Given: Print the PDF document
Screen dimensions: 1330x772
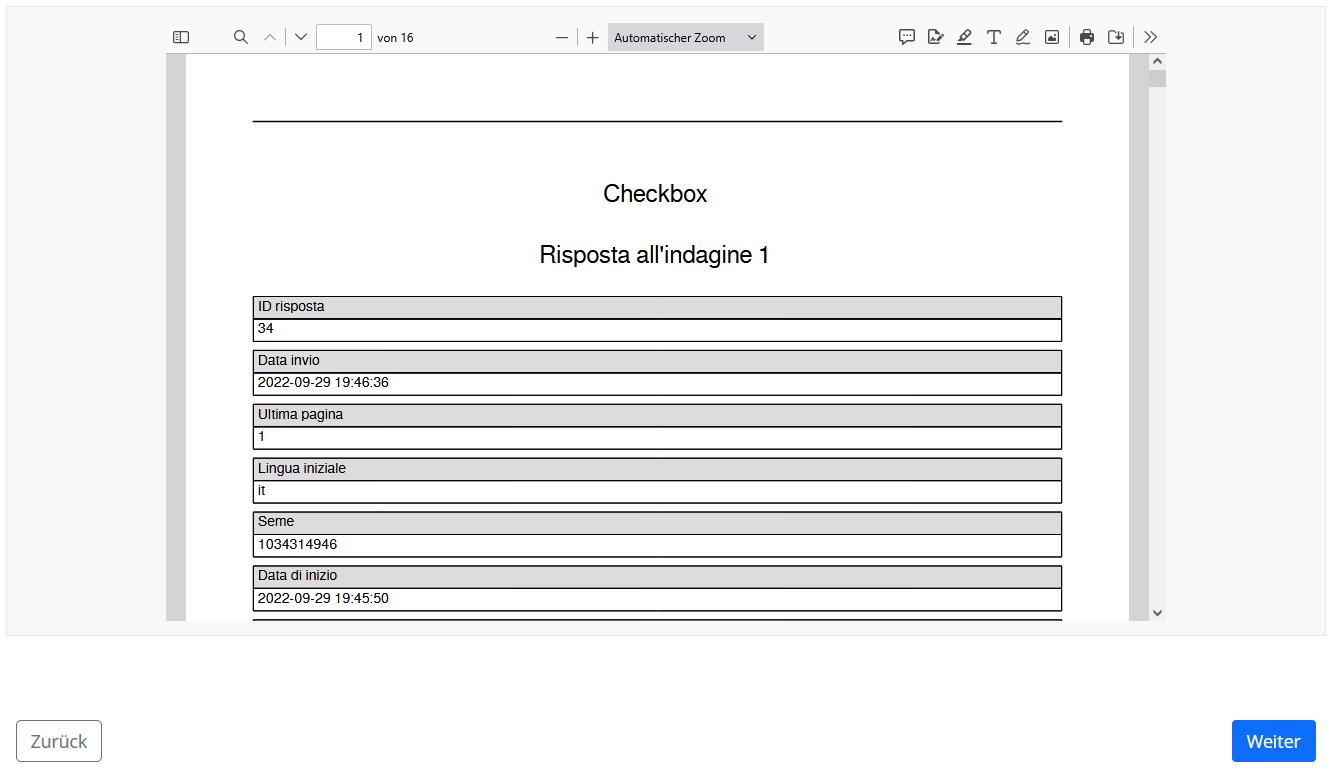Looking at the screenshot, I should [1087, 37].
